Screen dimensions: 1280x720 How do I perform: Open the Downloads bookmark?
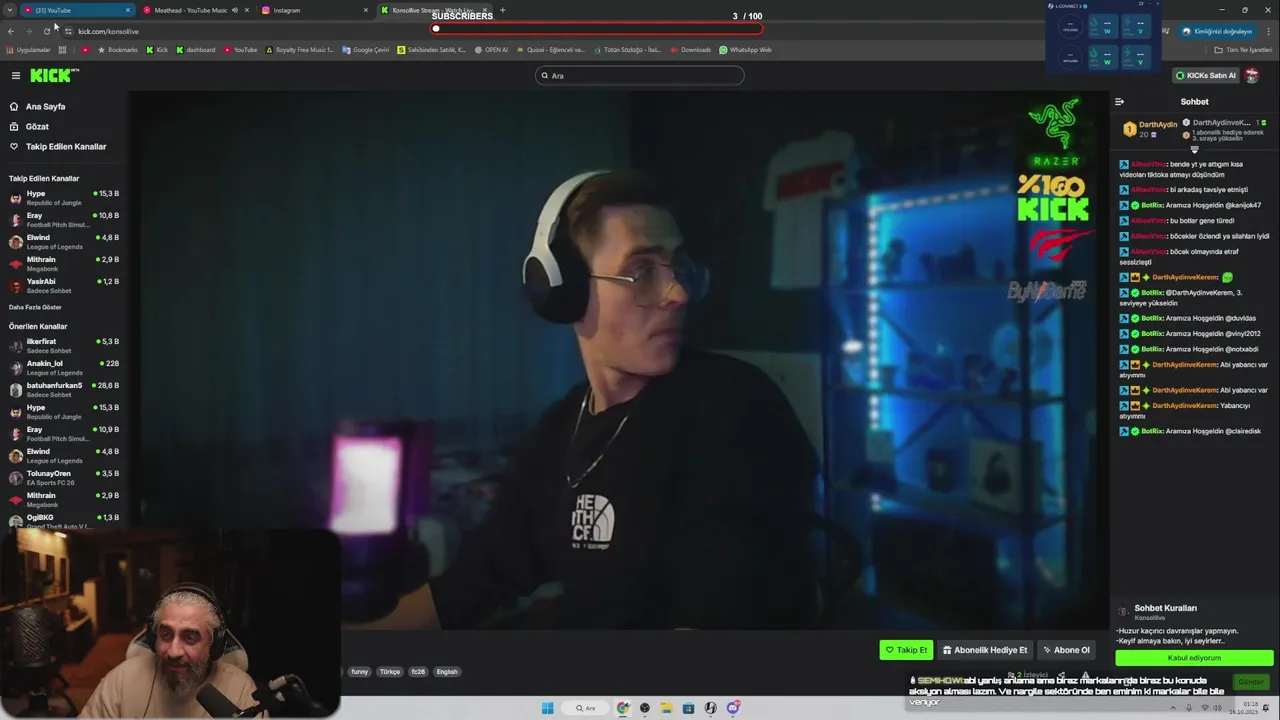click(690, 50)
